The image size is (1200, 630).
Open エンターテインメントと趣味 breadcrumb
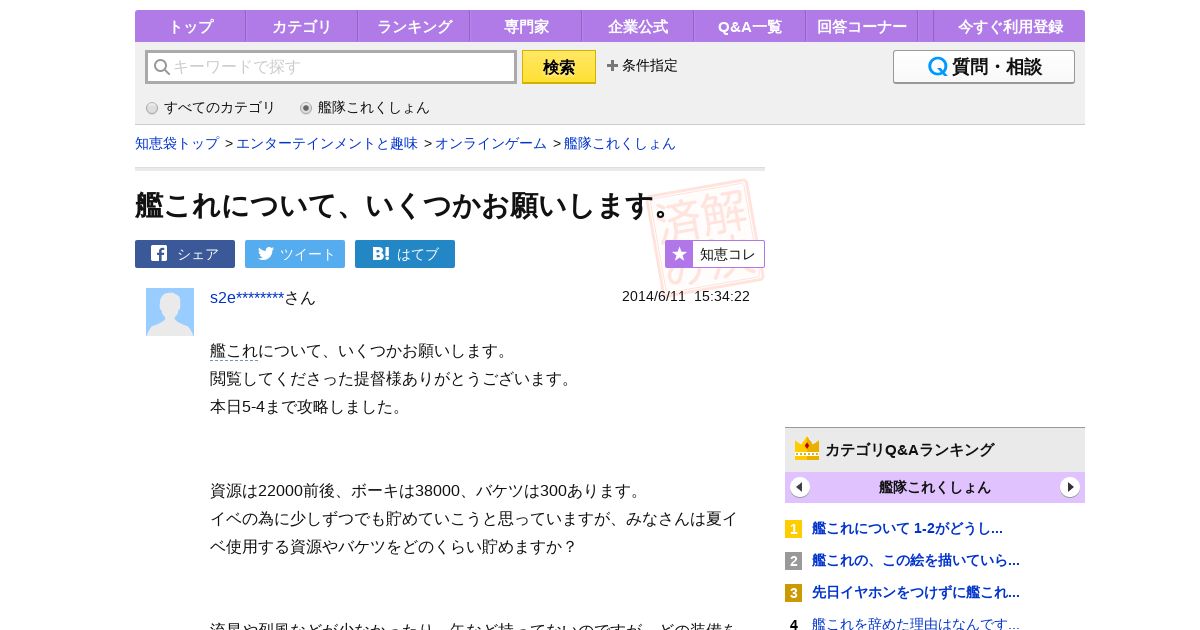click(327, 144)
